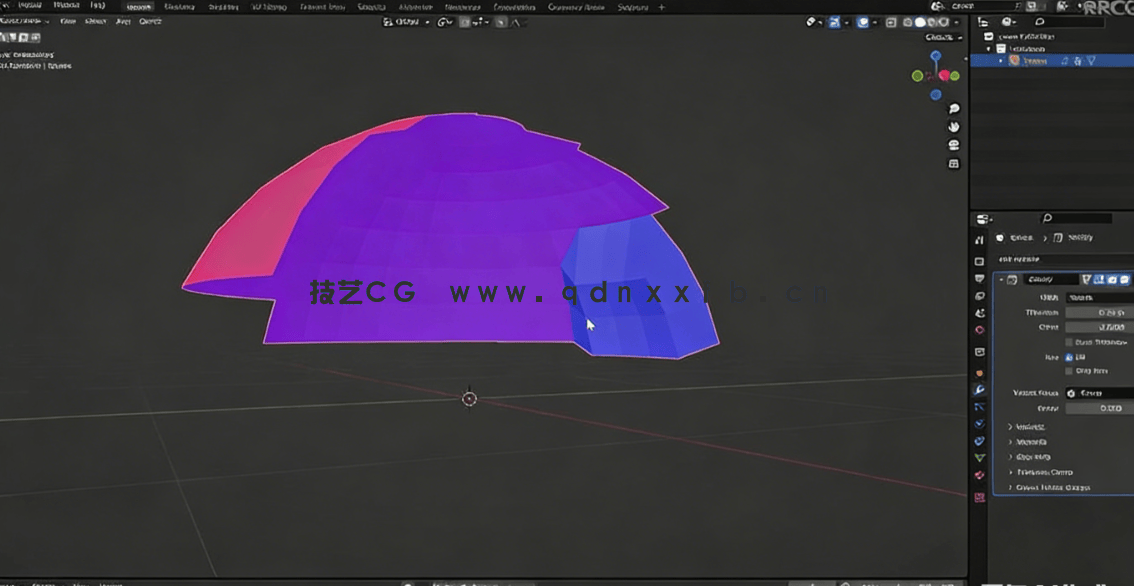Screen dimensions: 1134x586
Task: Enable the Even Thickness checkbox
Action: point(1068,342)
